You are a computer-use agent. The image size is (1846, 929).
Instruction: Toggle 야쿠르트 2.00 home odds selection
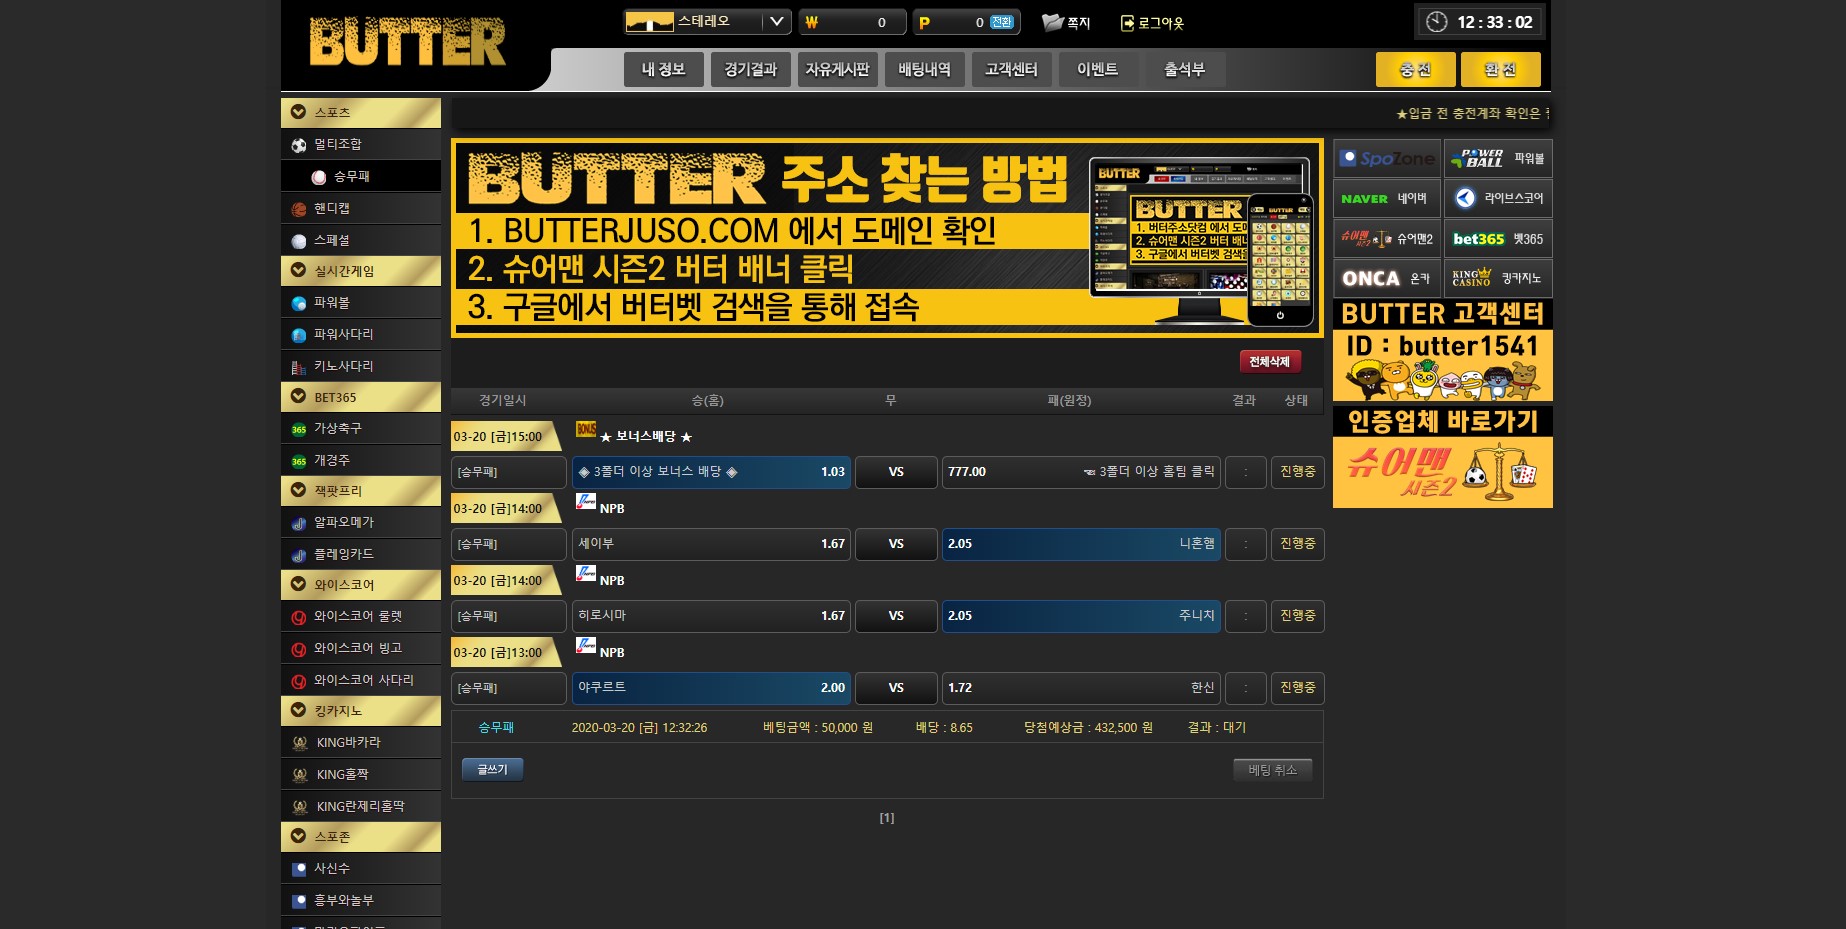pyautogui.click(x=711, y=688)
